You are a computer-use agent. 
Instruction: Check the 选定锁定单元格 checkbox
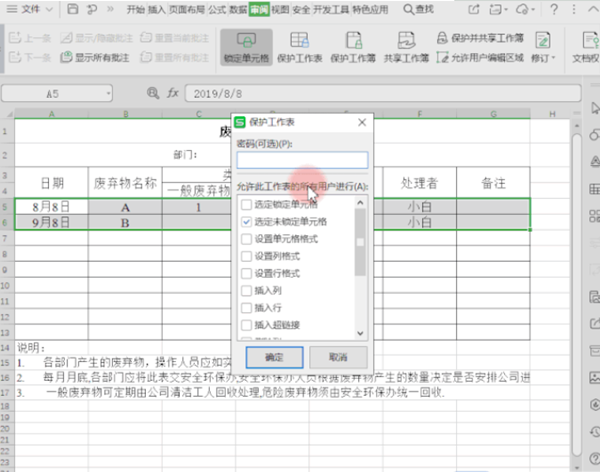point(246,203)
